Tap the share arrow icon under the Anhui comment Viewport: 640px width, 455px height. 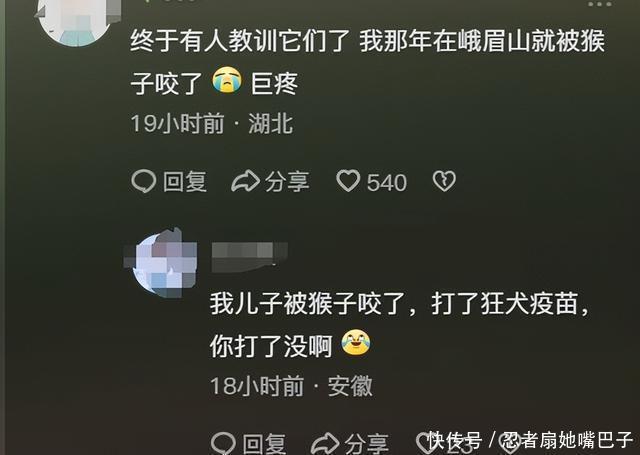pos(325,443)
